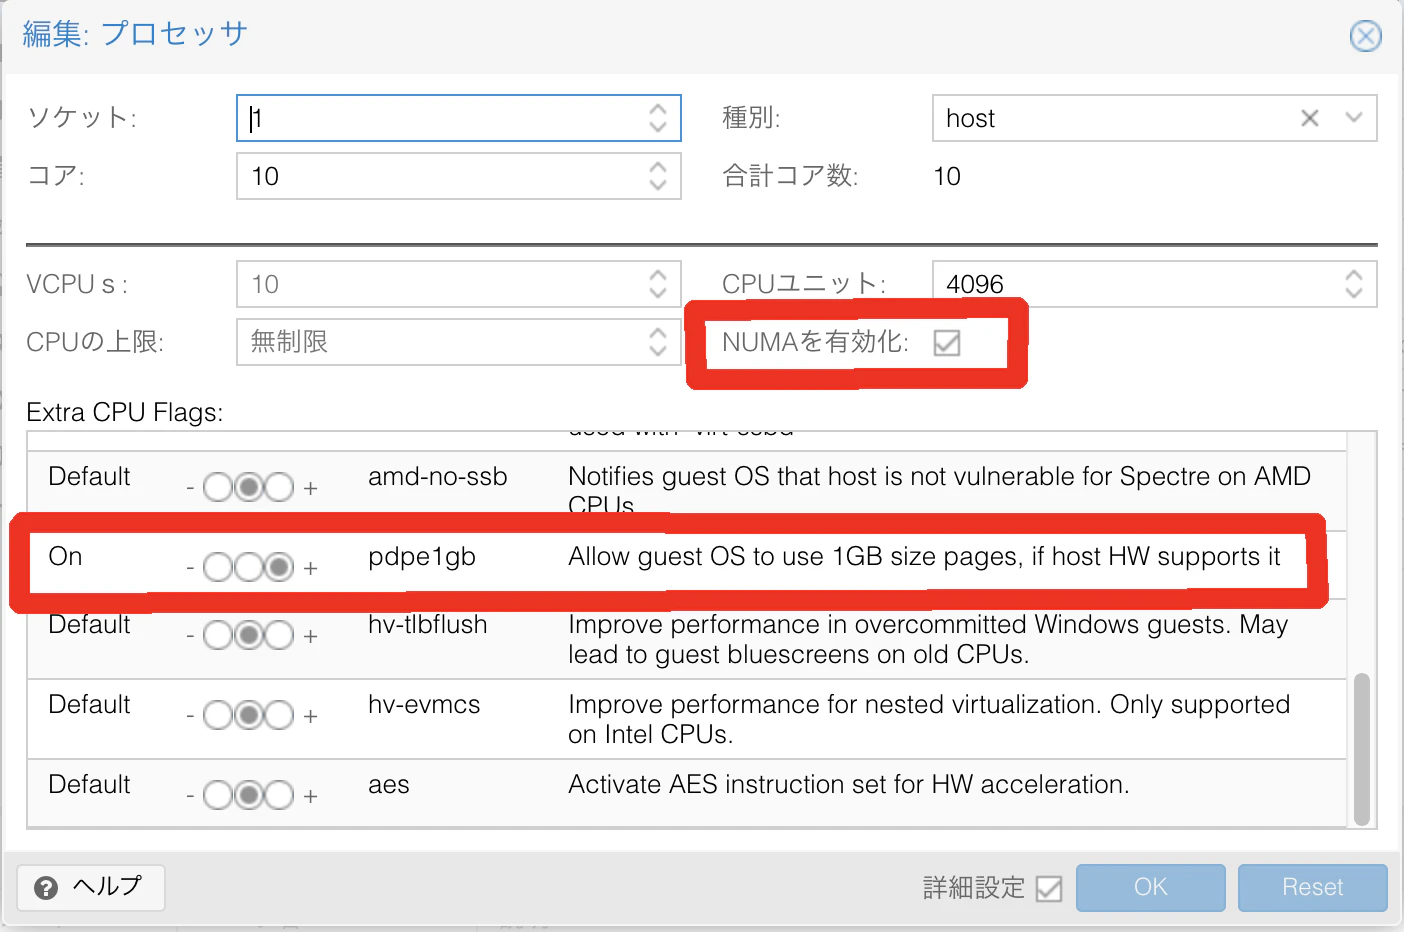
Task: Select the hv-evmcs flag name
Action: coord(424,705)
